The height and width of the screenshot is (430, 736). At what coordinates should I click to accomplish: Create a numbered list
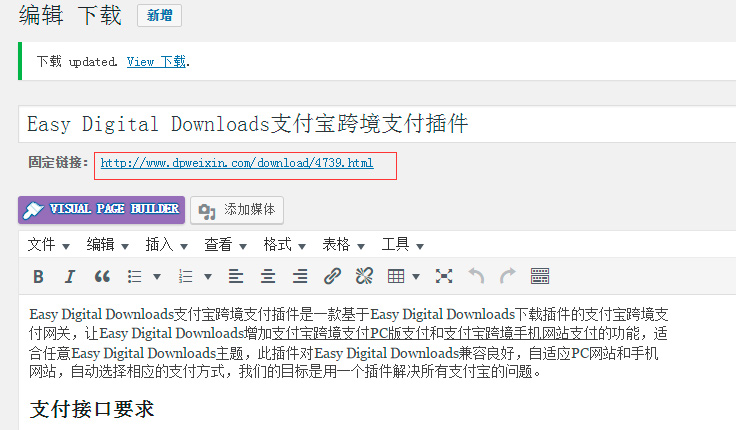pos(185,276)
